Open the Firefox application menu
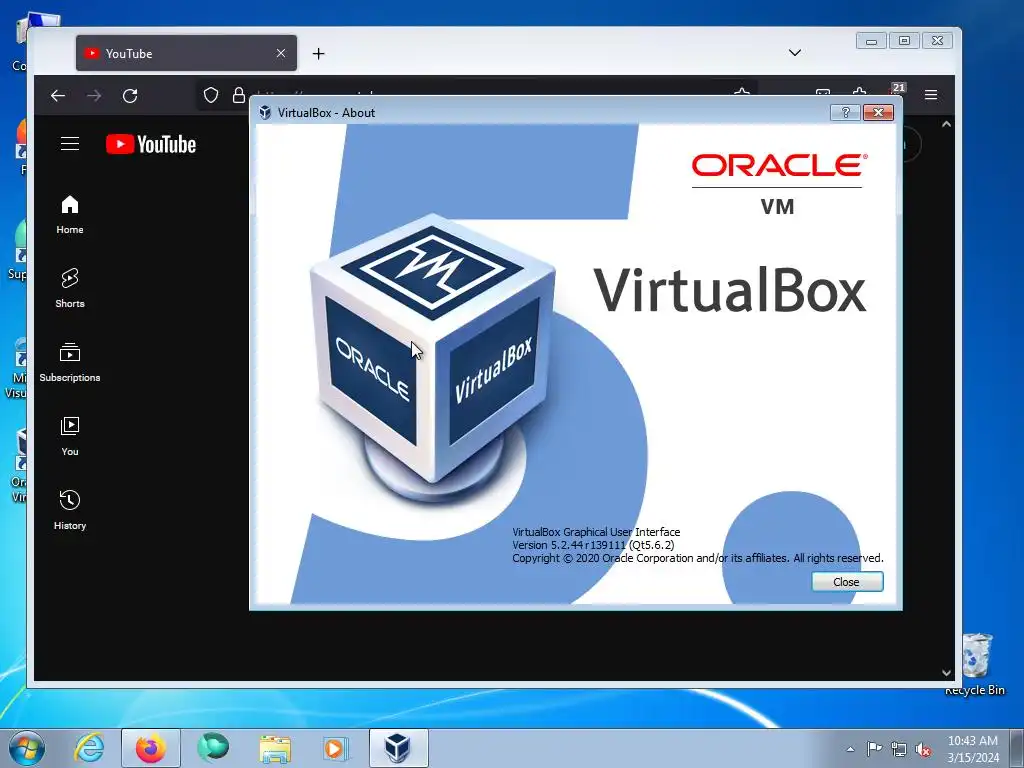The width and height of the screenshot is (1024, 768). coord(931,95)
